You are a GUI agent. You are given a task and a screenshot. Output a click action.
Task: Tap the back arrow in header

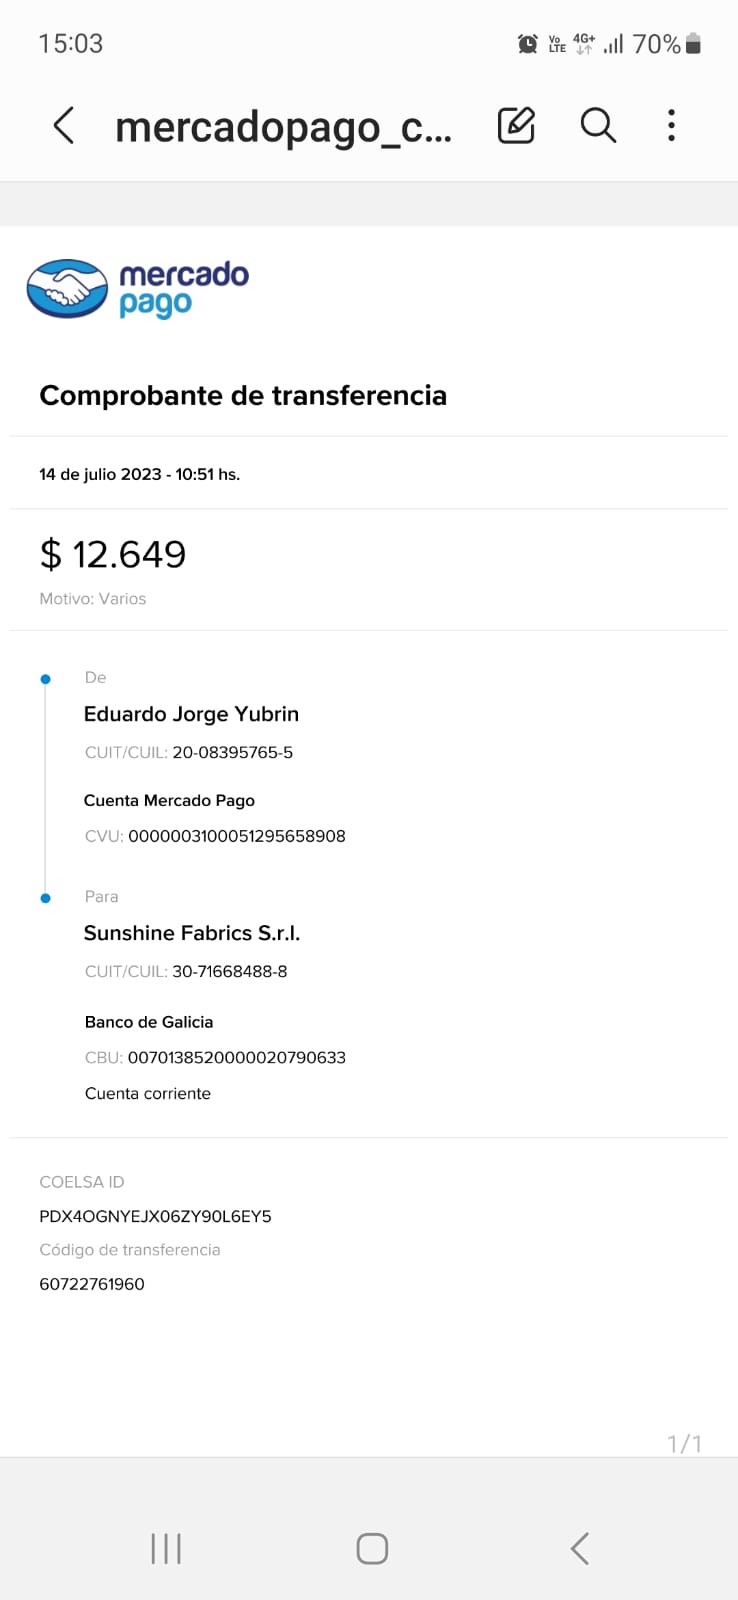pyautogui.click(x=64, y=126)
